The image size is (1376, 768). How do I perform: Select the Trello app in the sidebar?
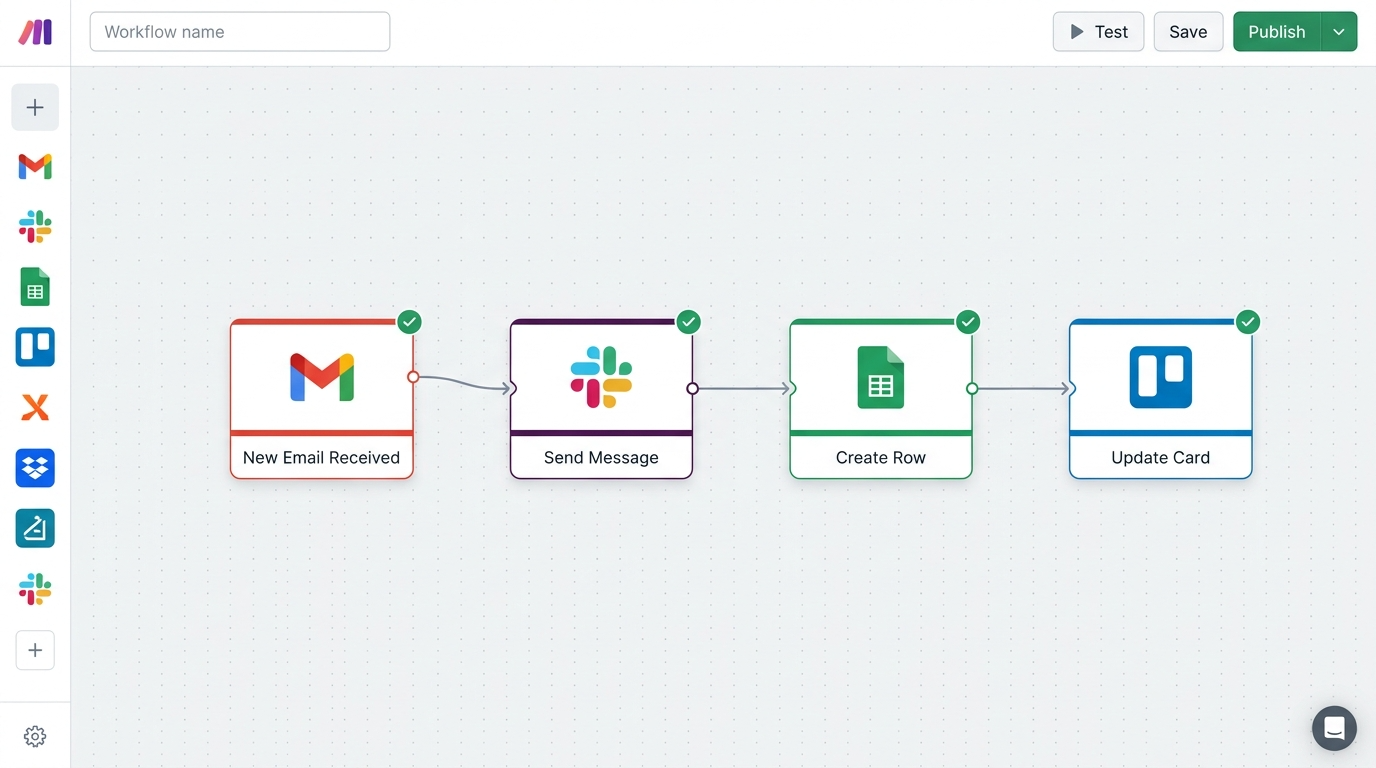(x=35, y=347)
